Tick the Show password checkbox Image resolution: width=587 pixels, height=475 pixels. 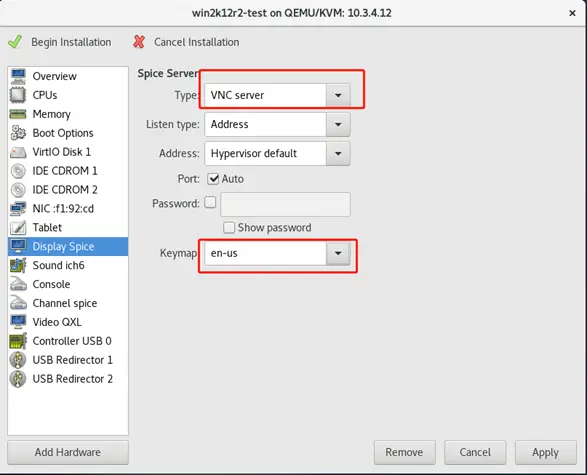229,228
